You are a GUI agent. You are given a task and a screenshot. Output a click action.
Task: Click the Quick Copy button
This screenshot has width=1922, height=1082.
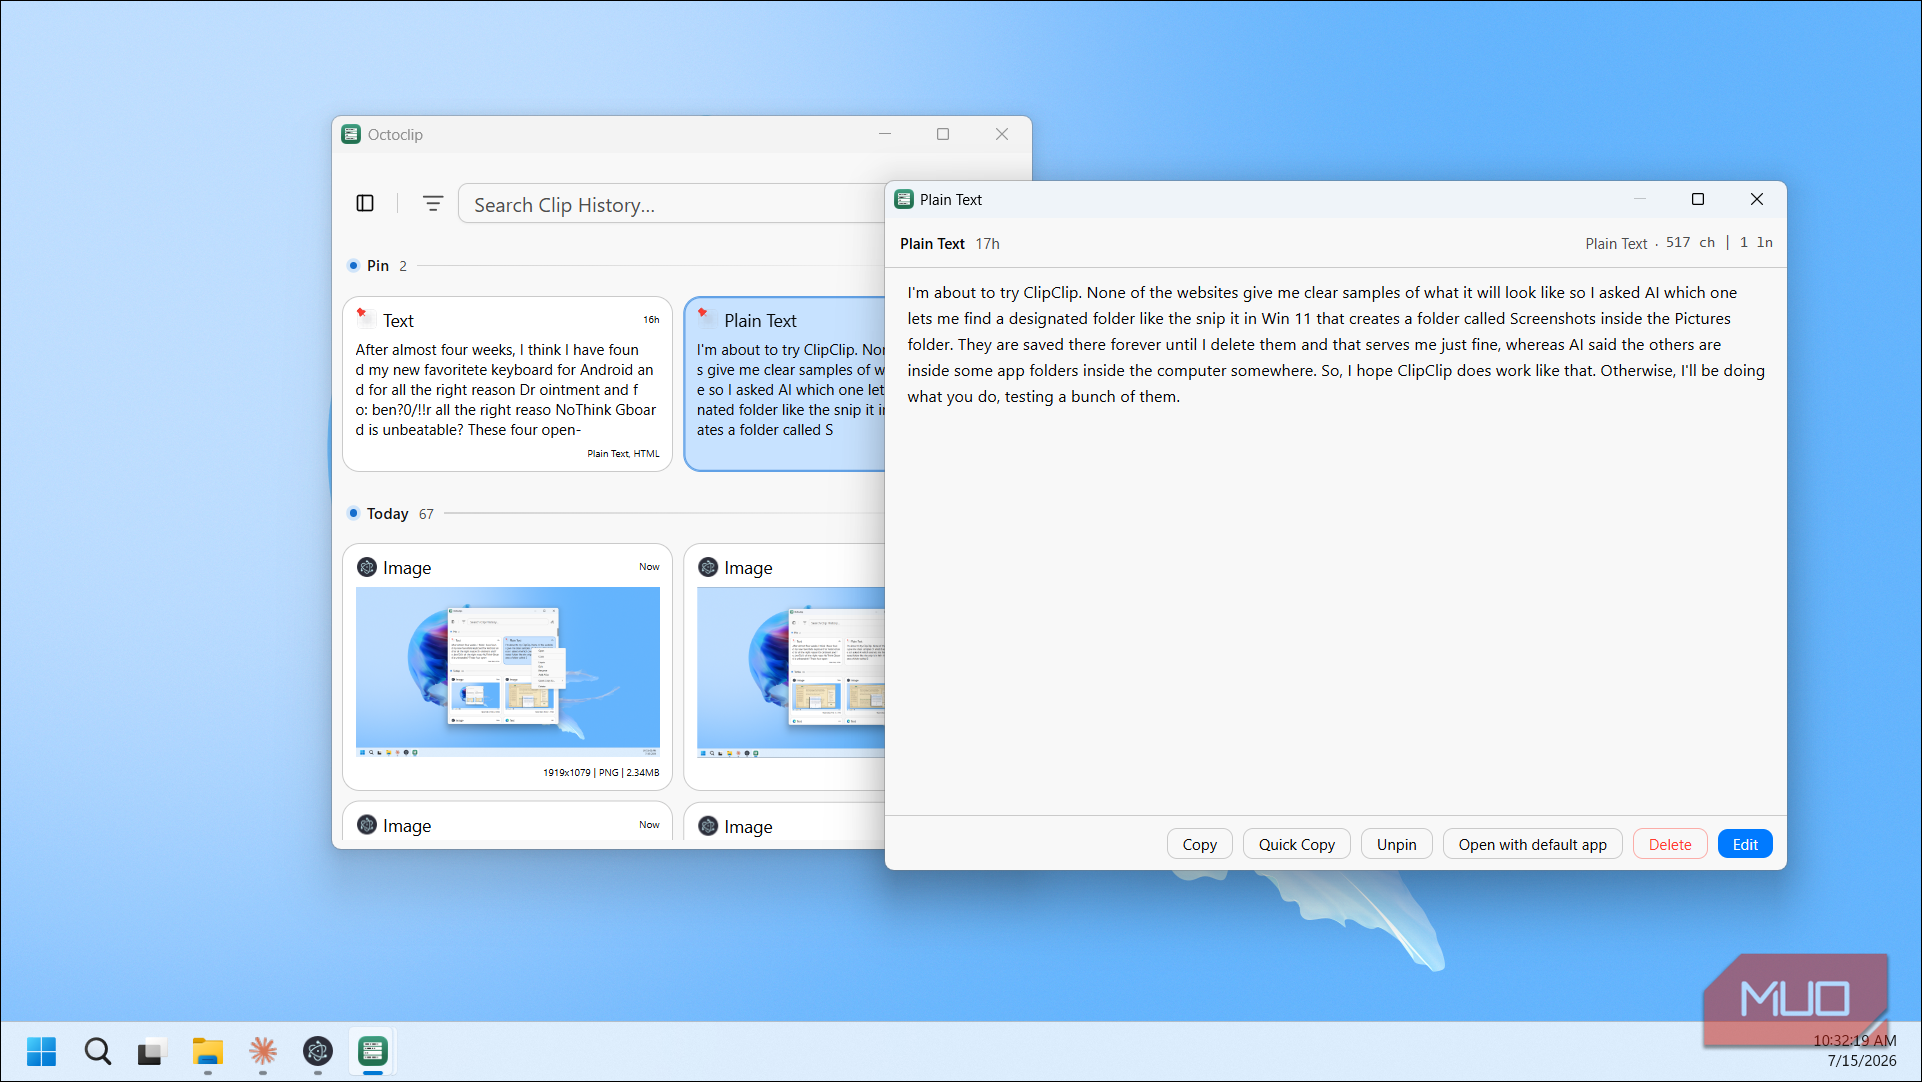pos(1296,844)
